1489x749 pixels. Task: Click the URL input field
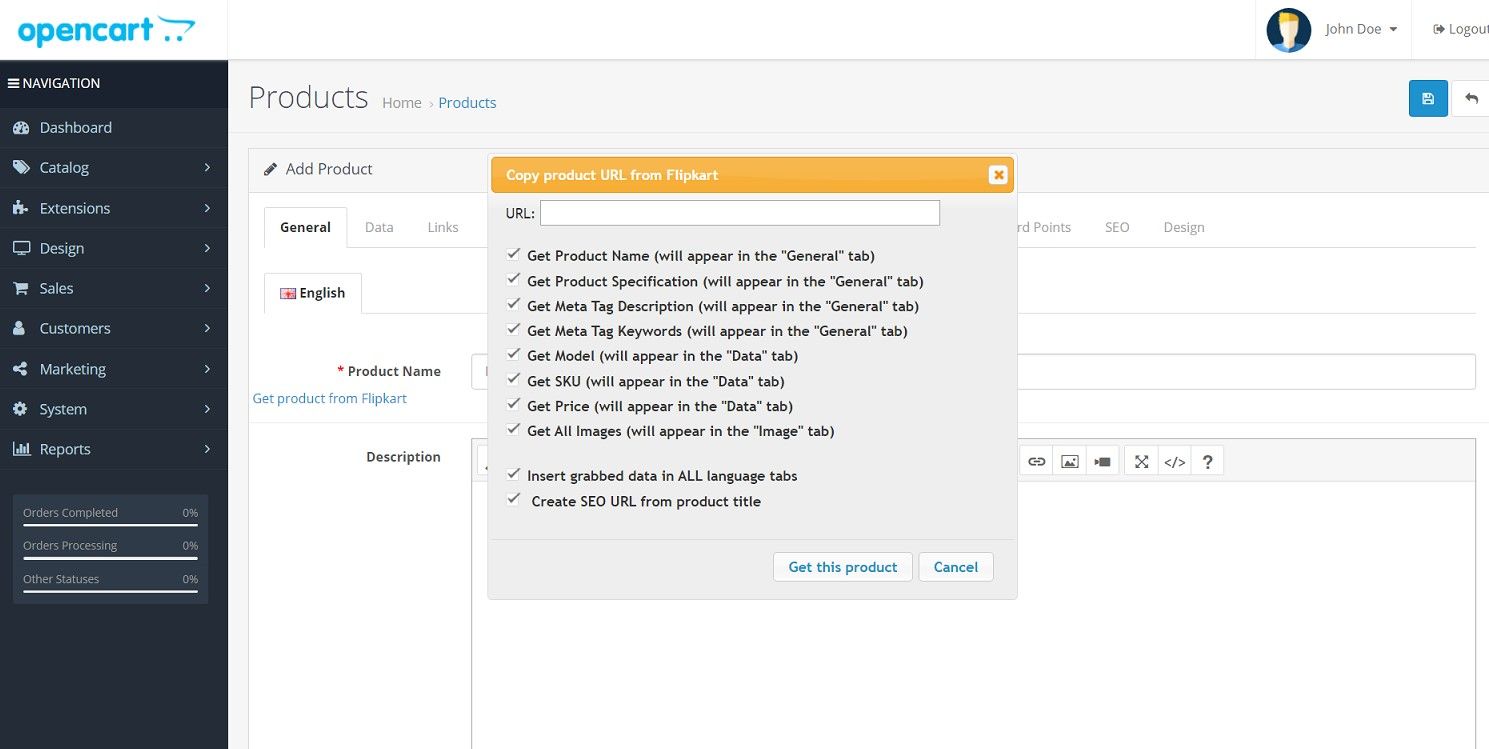[x=739, y=213]
